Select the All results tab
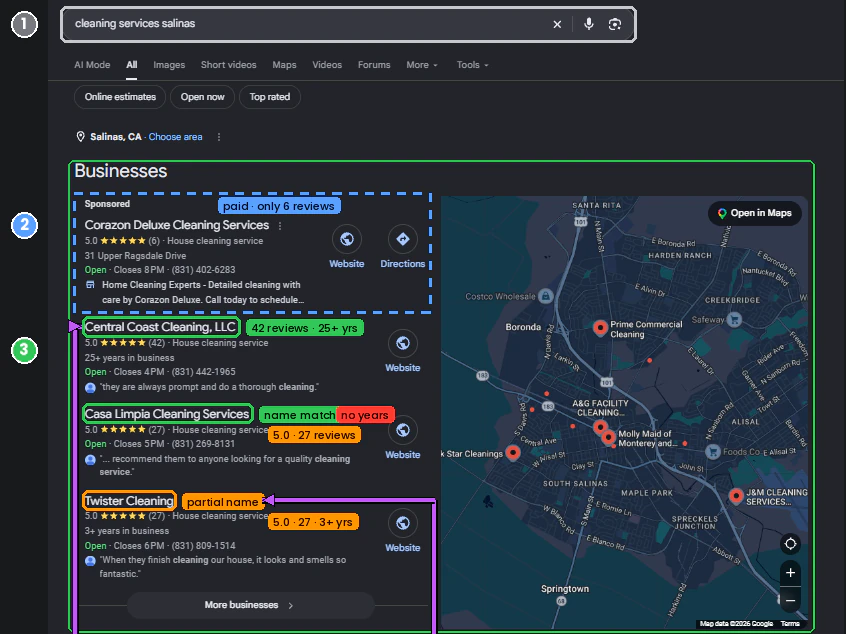The image size is (846, 634). tap(132, 65)
